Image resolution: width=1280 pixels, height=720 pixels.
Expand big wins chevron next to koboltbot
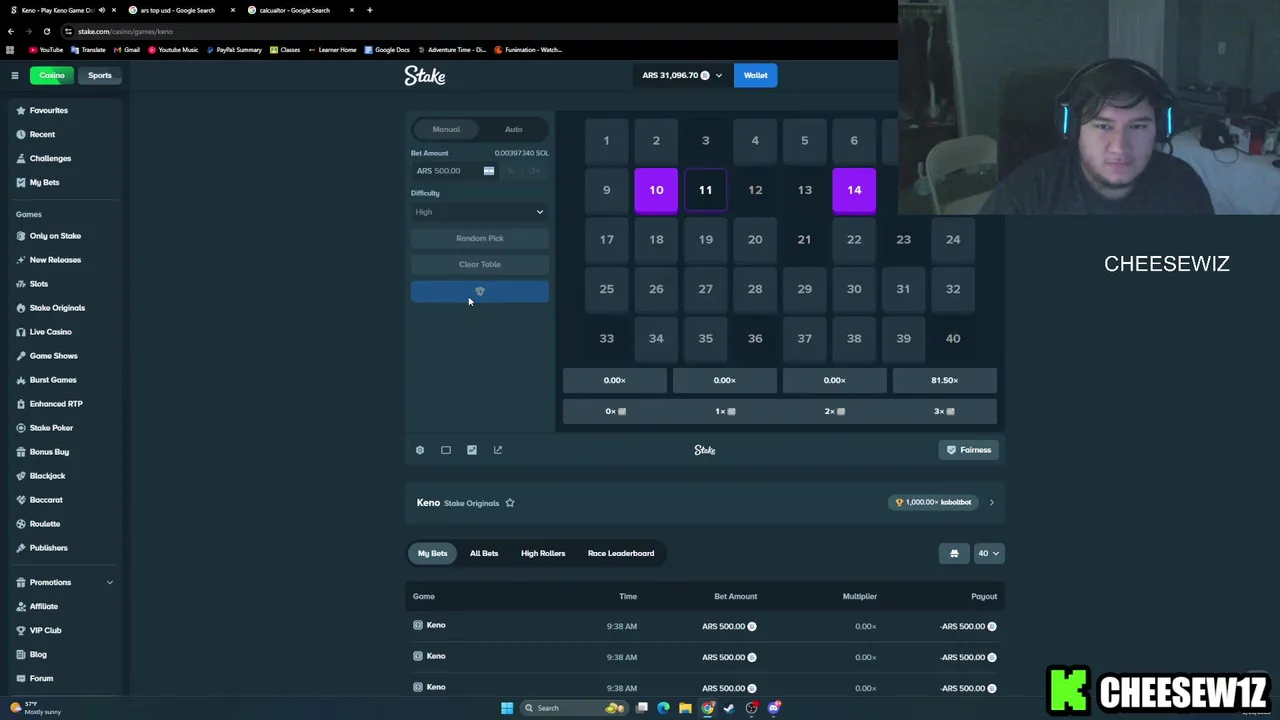pos(991,503)
